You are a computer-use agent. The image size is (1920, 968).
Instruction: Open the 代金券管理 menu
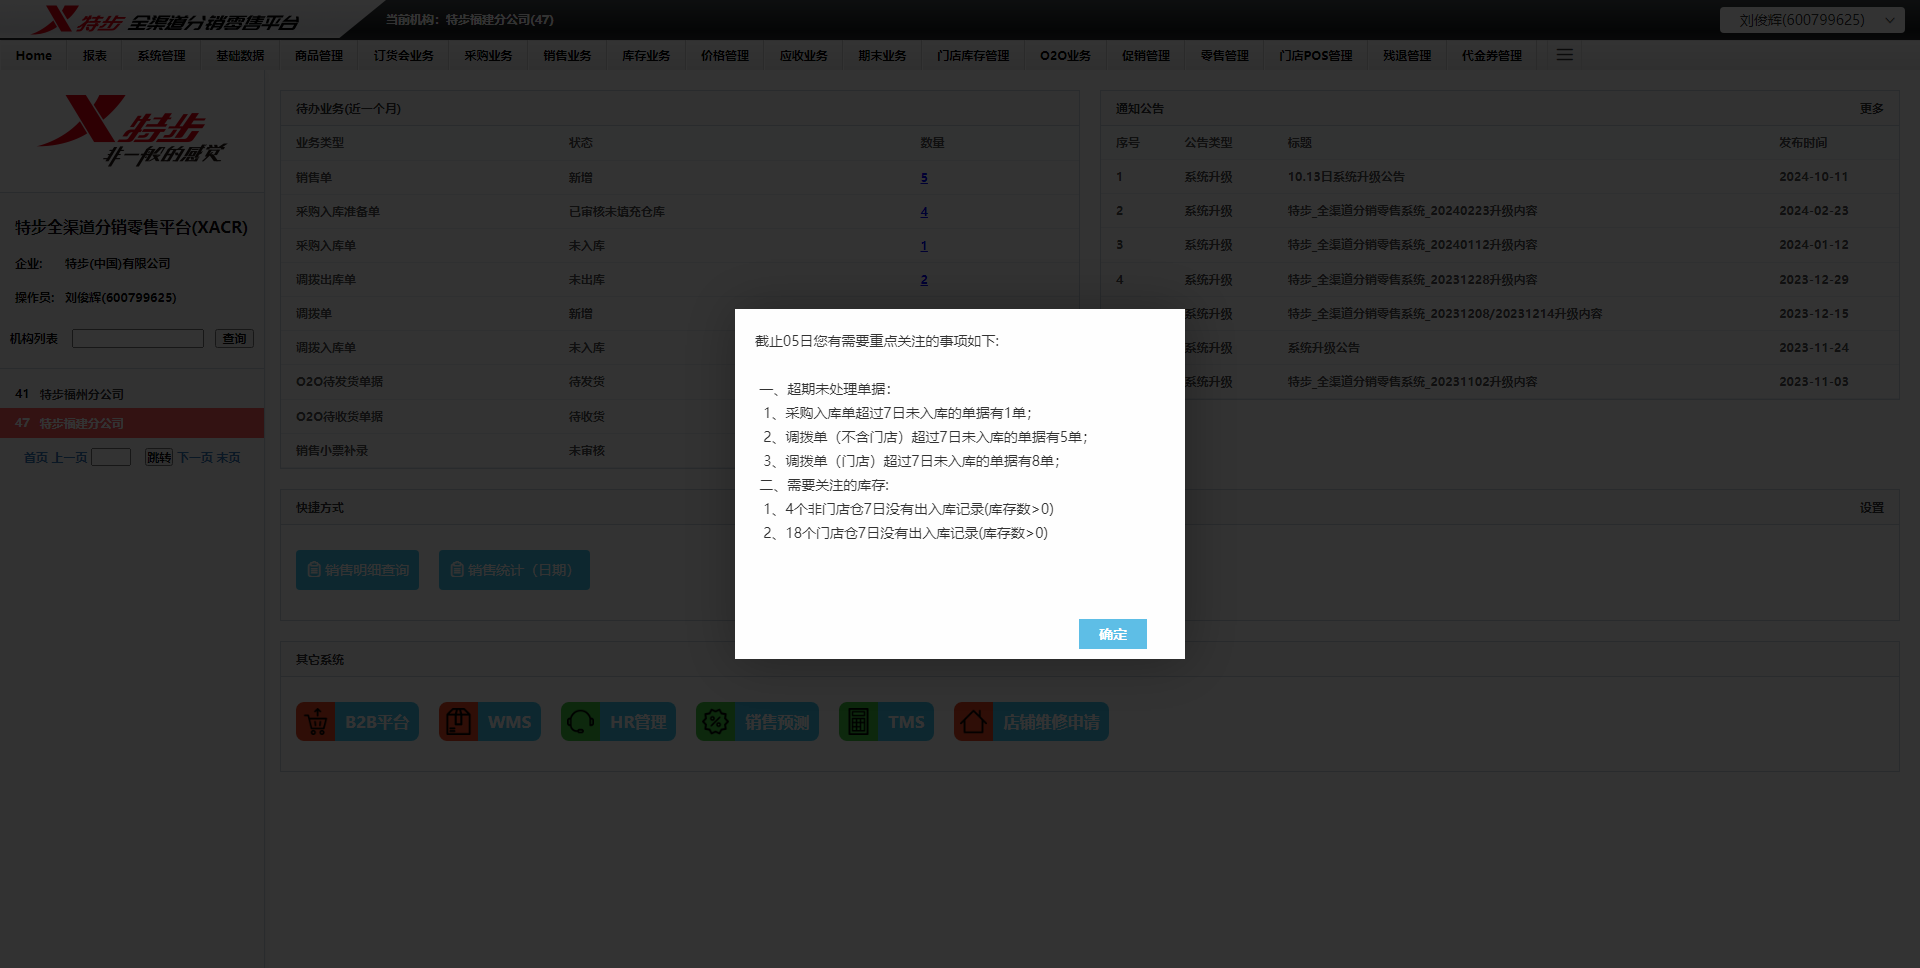coord(1492,56)
